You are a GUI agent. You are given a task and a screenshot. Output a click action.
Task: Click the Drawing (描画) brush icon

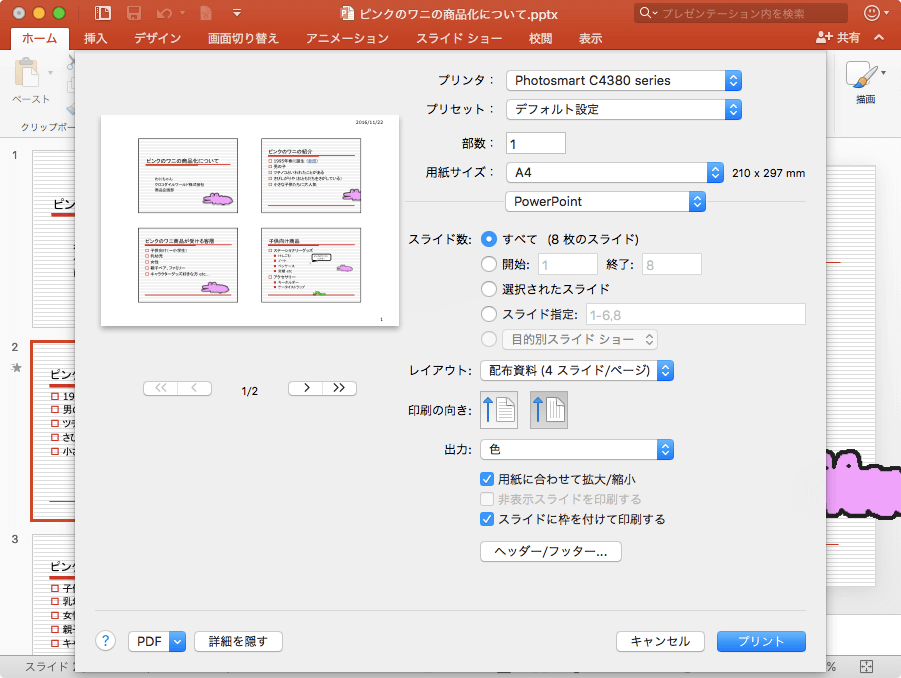tap(860, 74)
